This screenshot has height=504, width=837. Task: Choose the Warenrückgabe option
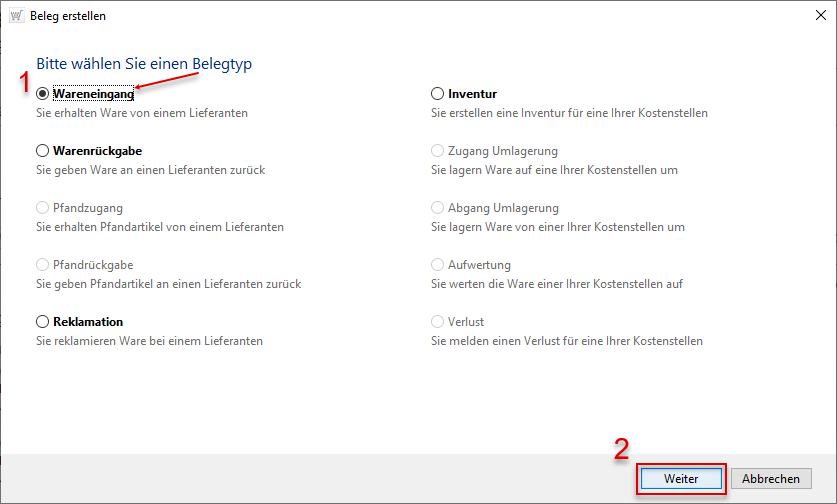[x=42, y=151]
